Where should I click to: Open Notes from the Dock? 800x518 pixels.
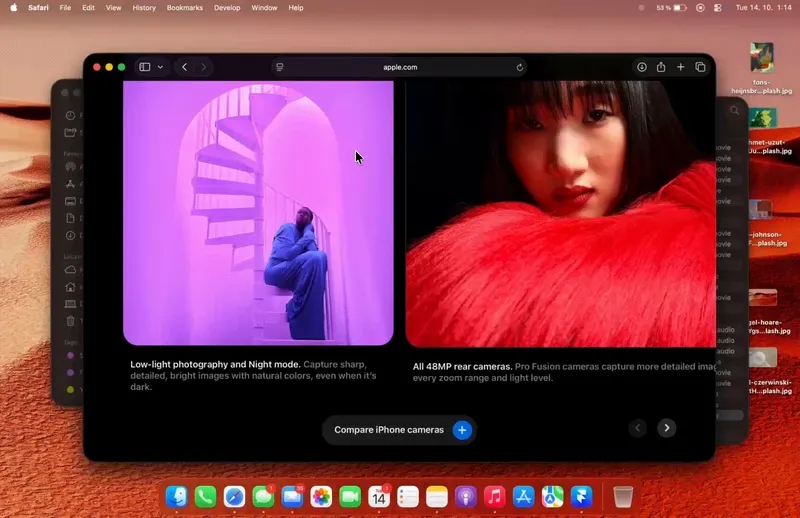coord(437,497)
